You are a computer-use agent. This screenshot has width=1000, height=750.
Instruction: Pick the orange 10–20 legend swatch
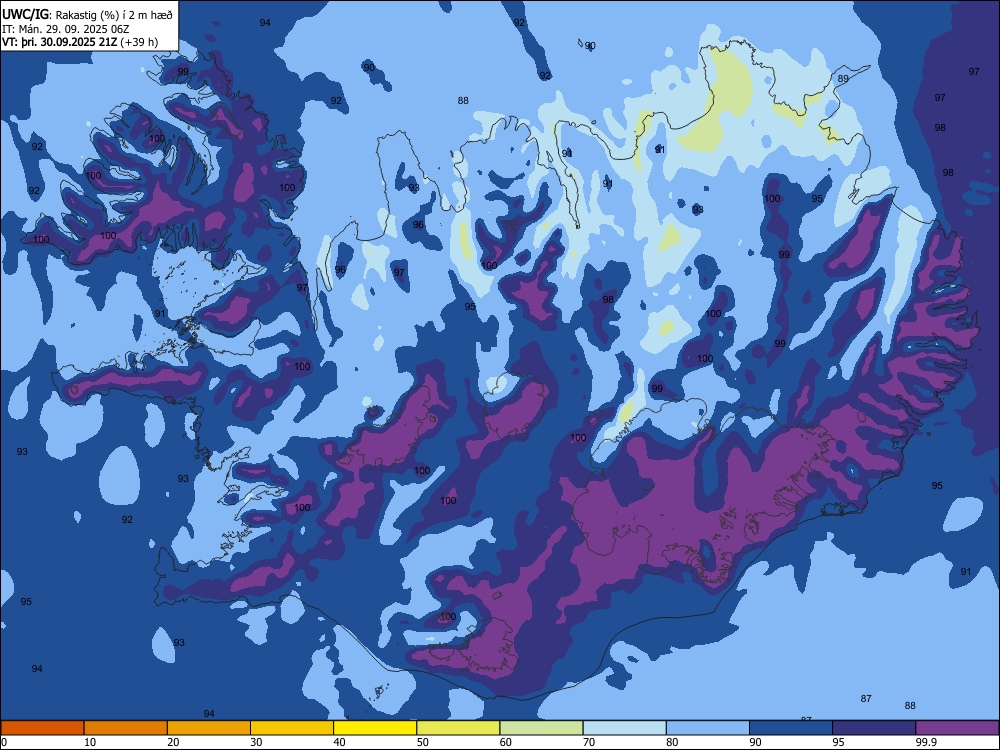tap(126, 728)
